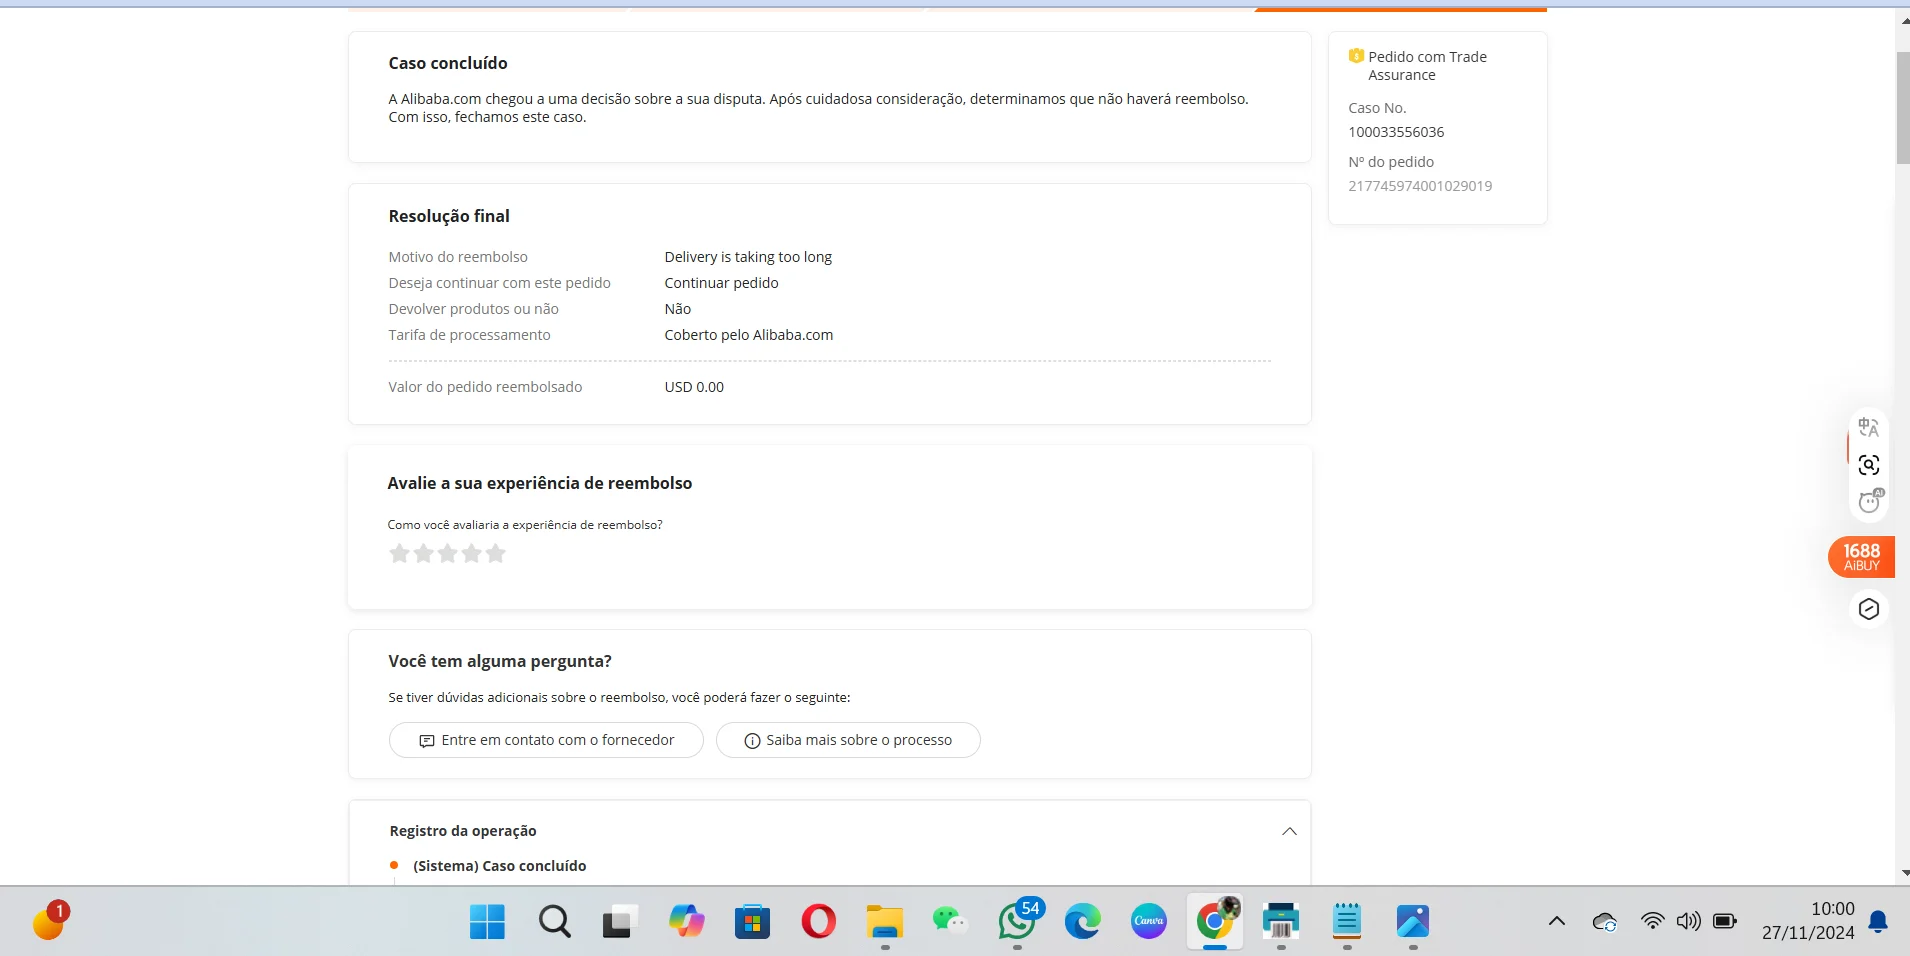The width and height of the screenshot is (1910, 956).
Task: Open the Photos app on the taskbar
Action: (1413, 921)
